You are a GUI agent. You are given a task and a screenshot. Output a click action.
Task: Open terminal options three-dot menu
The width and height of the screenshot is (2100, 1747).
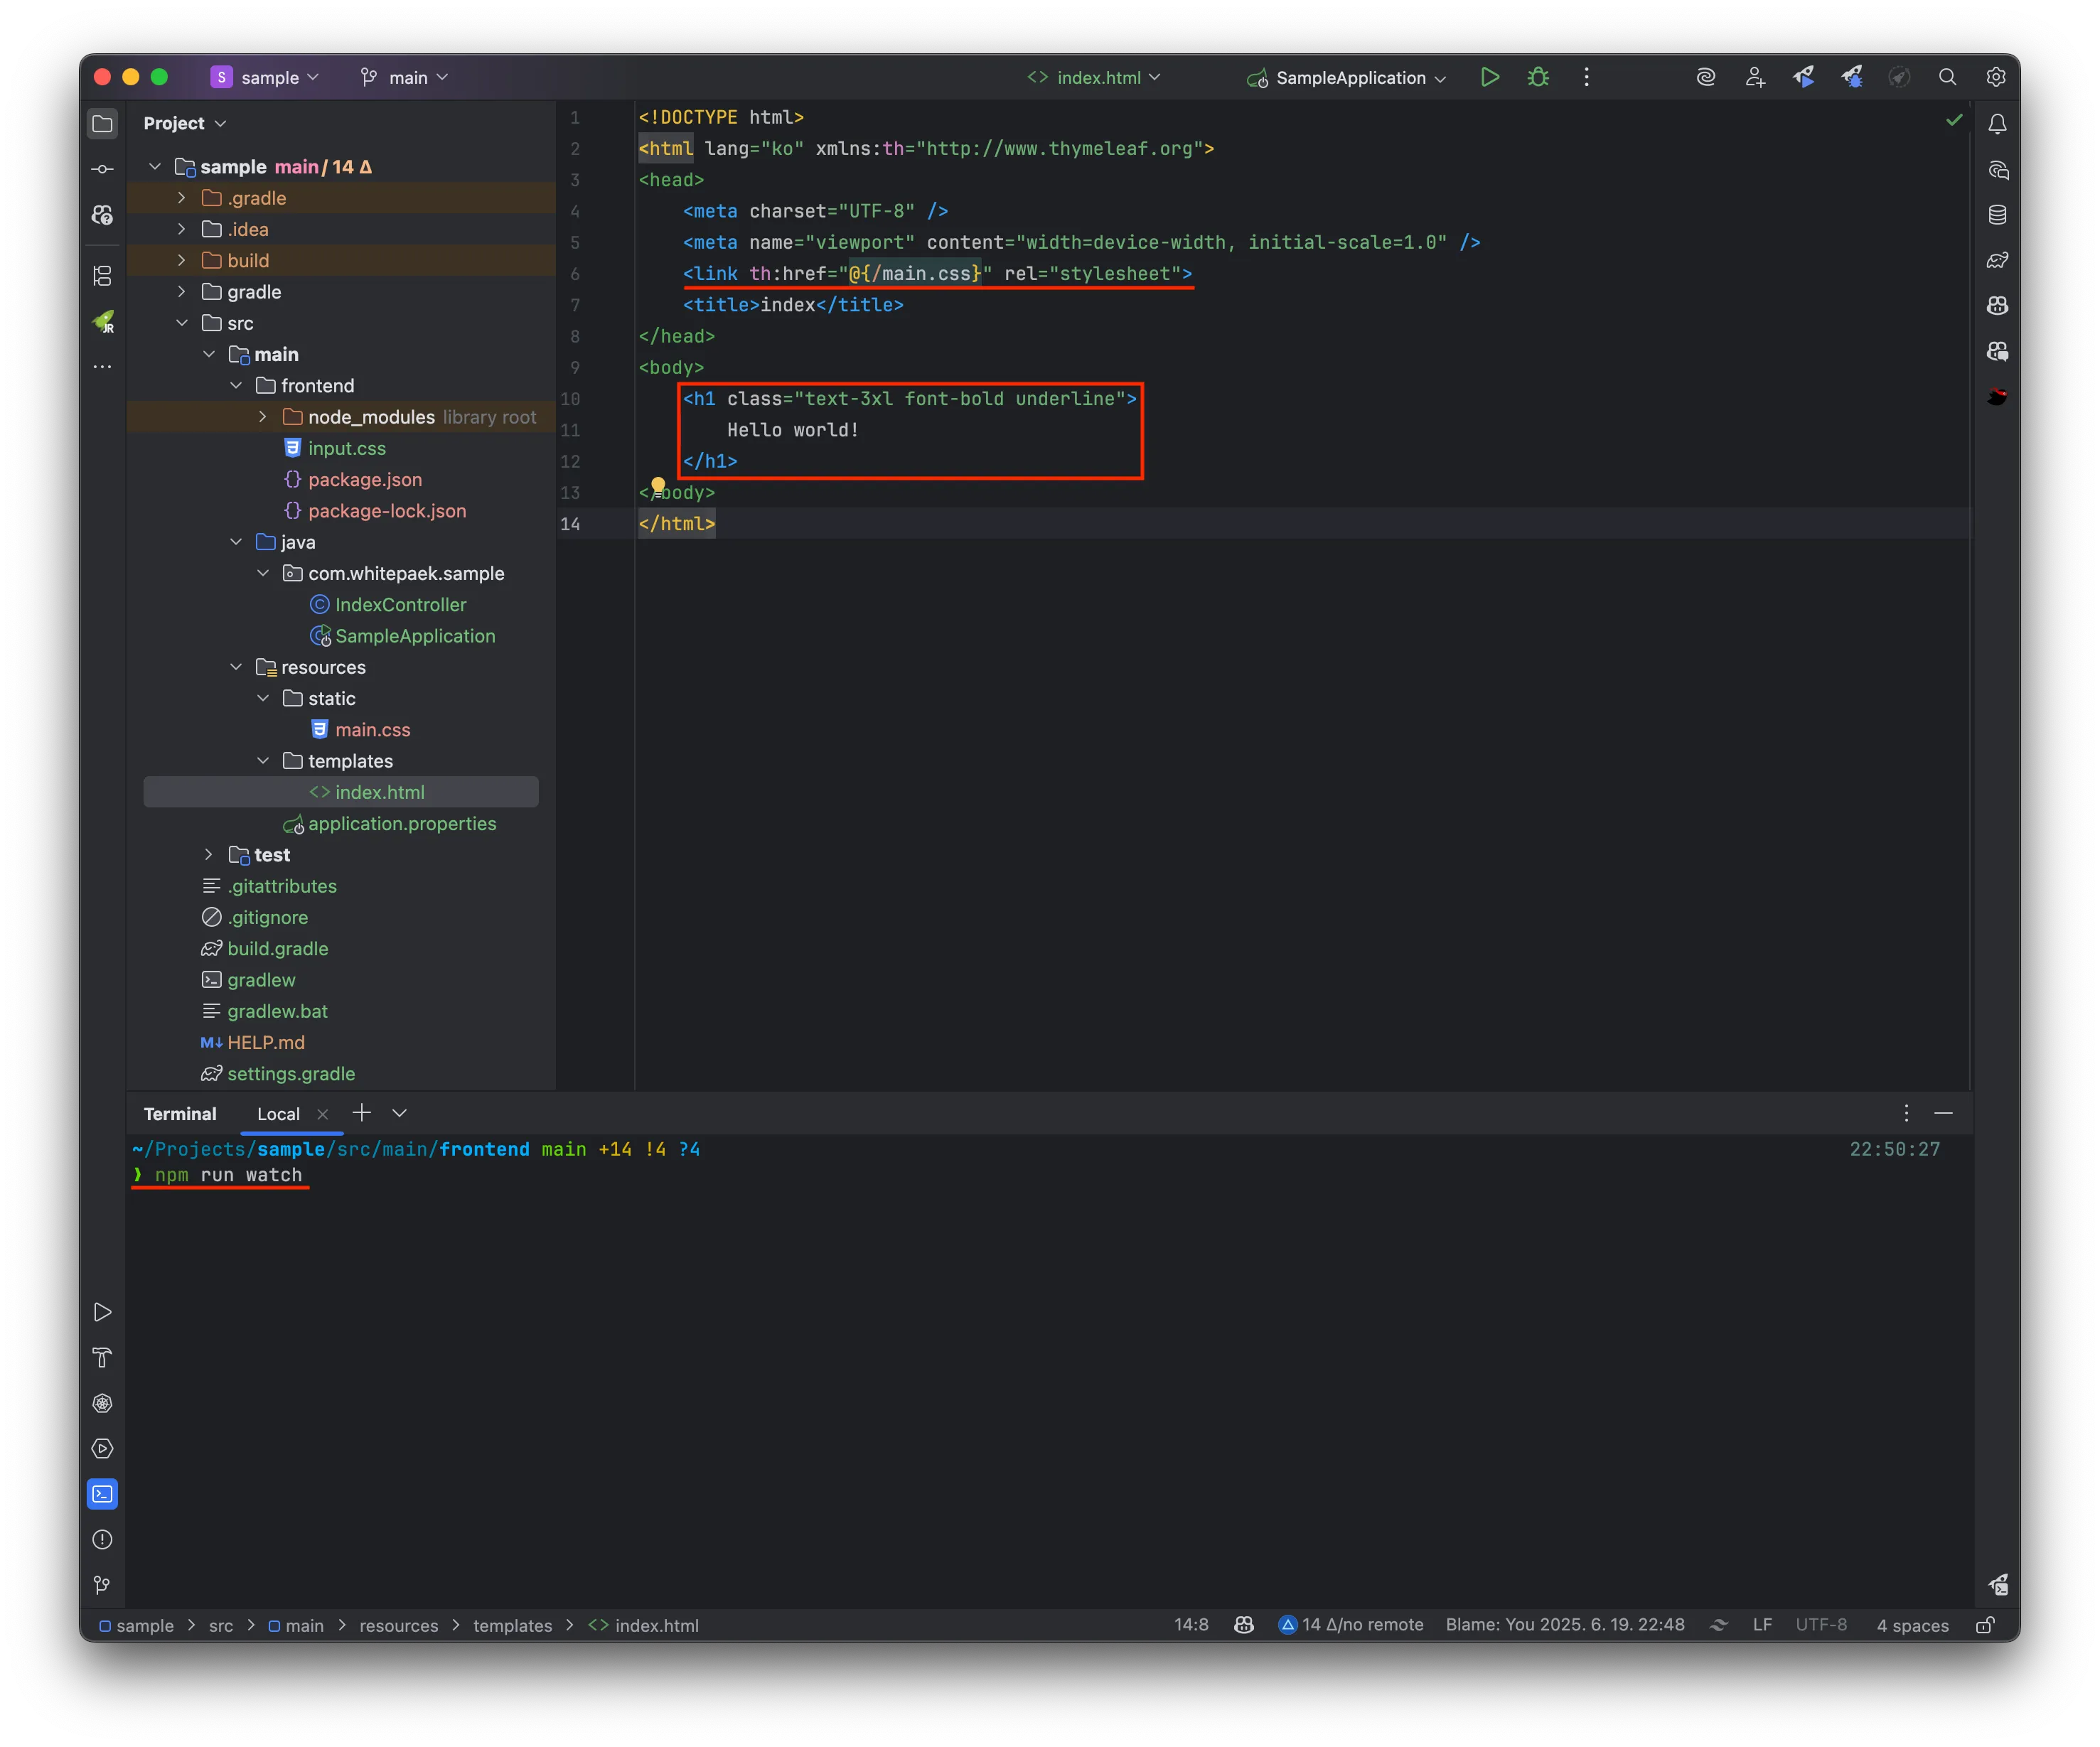pos(1906,1113)
